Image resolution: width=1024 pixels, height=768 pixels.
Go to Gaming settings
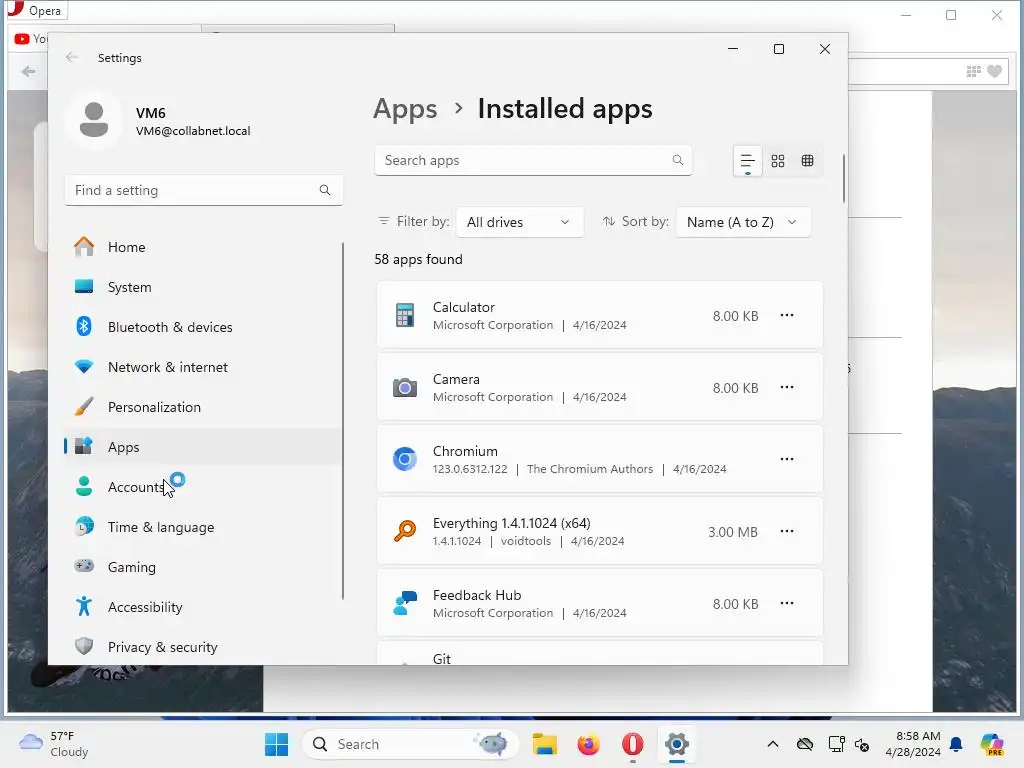pos(202,567)
